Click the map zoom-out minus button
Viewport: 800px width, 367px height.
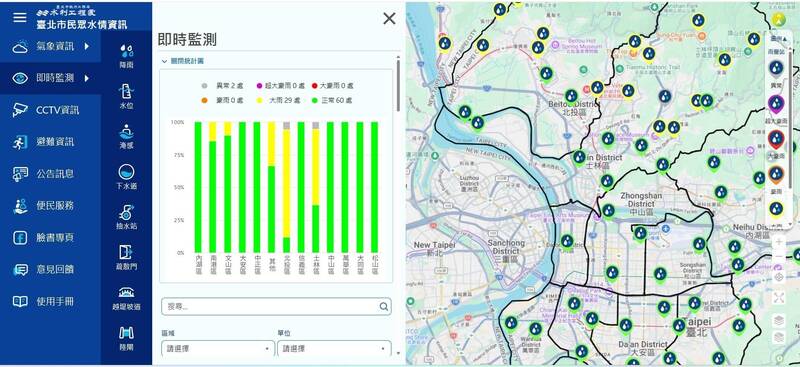click(779, 257)
